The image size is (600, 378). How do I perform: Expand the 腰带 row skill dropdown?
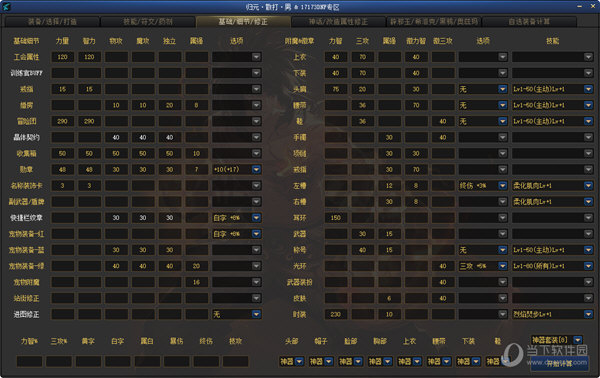click(589, 105)
